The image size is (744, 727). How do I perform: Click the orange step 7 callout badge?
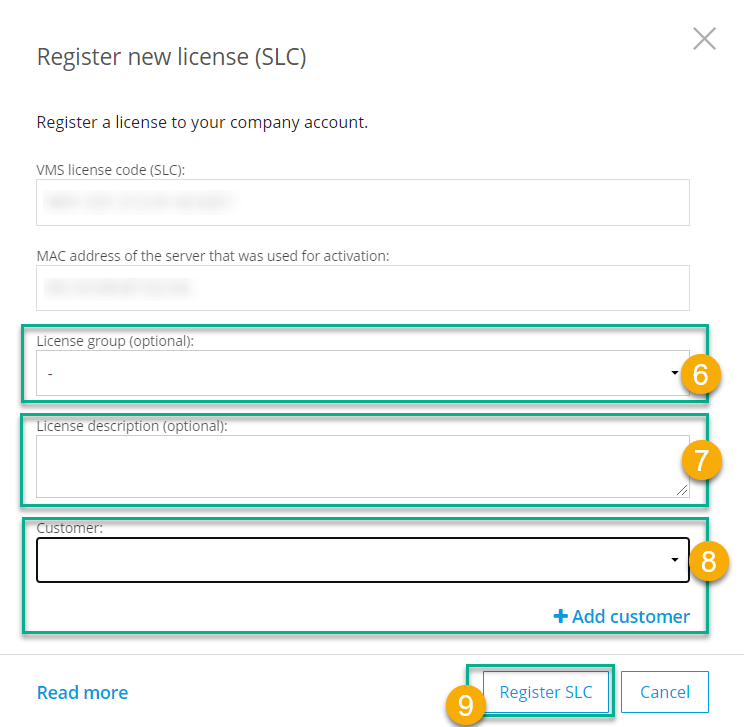coord(701,460)
